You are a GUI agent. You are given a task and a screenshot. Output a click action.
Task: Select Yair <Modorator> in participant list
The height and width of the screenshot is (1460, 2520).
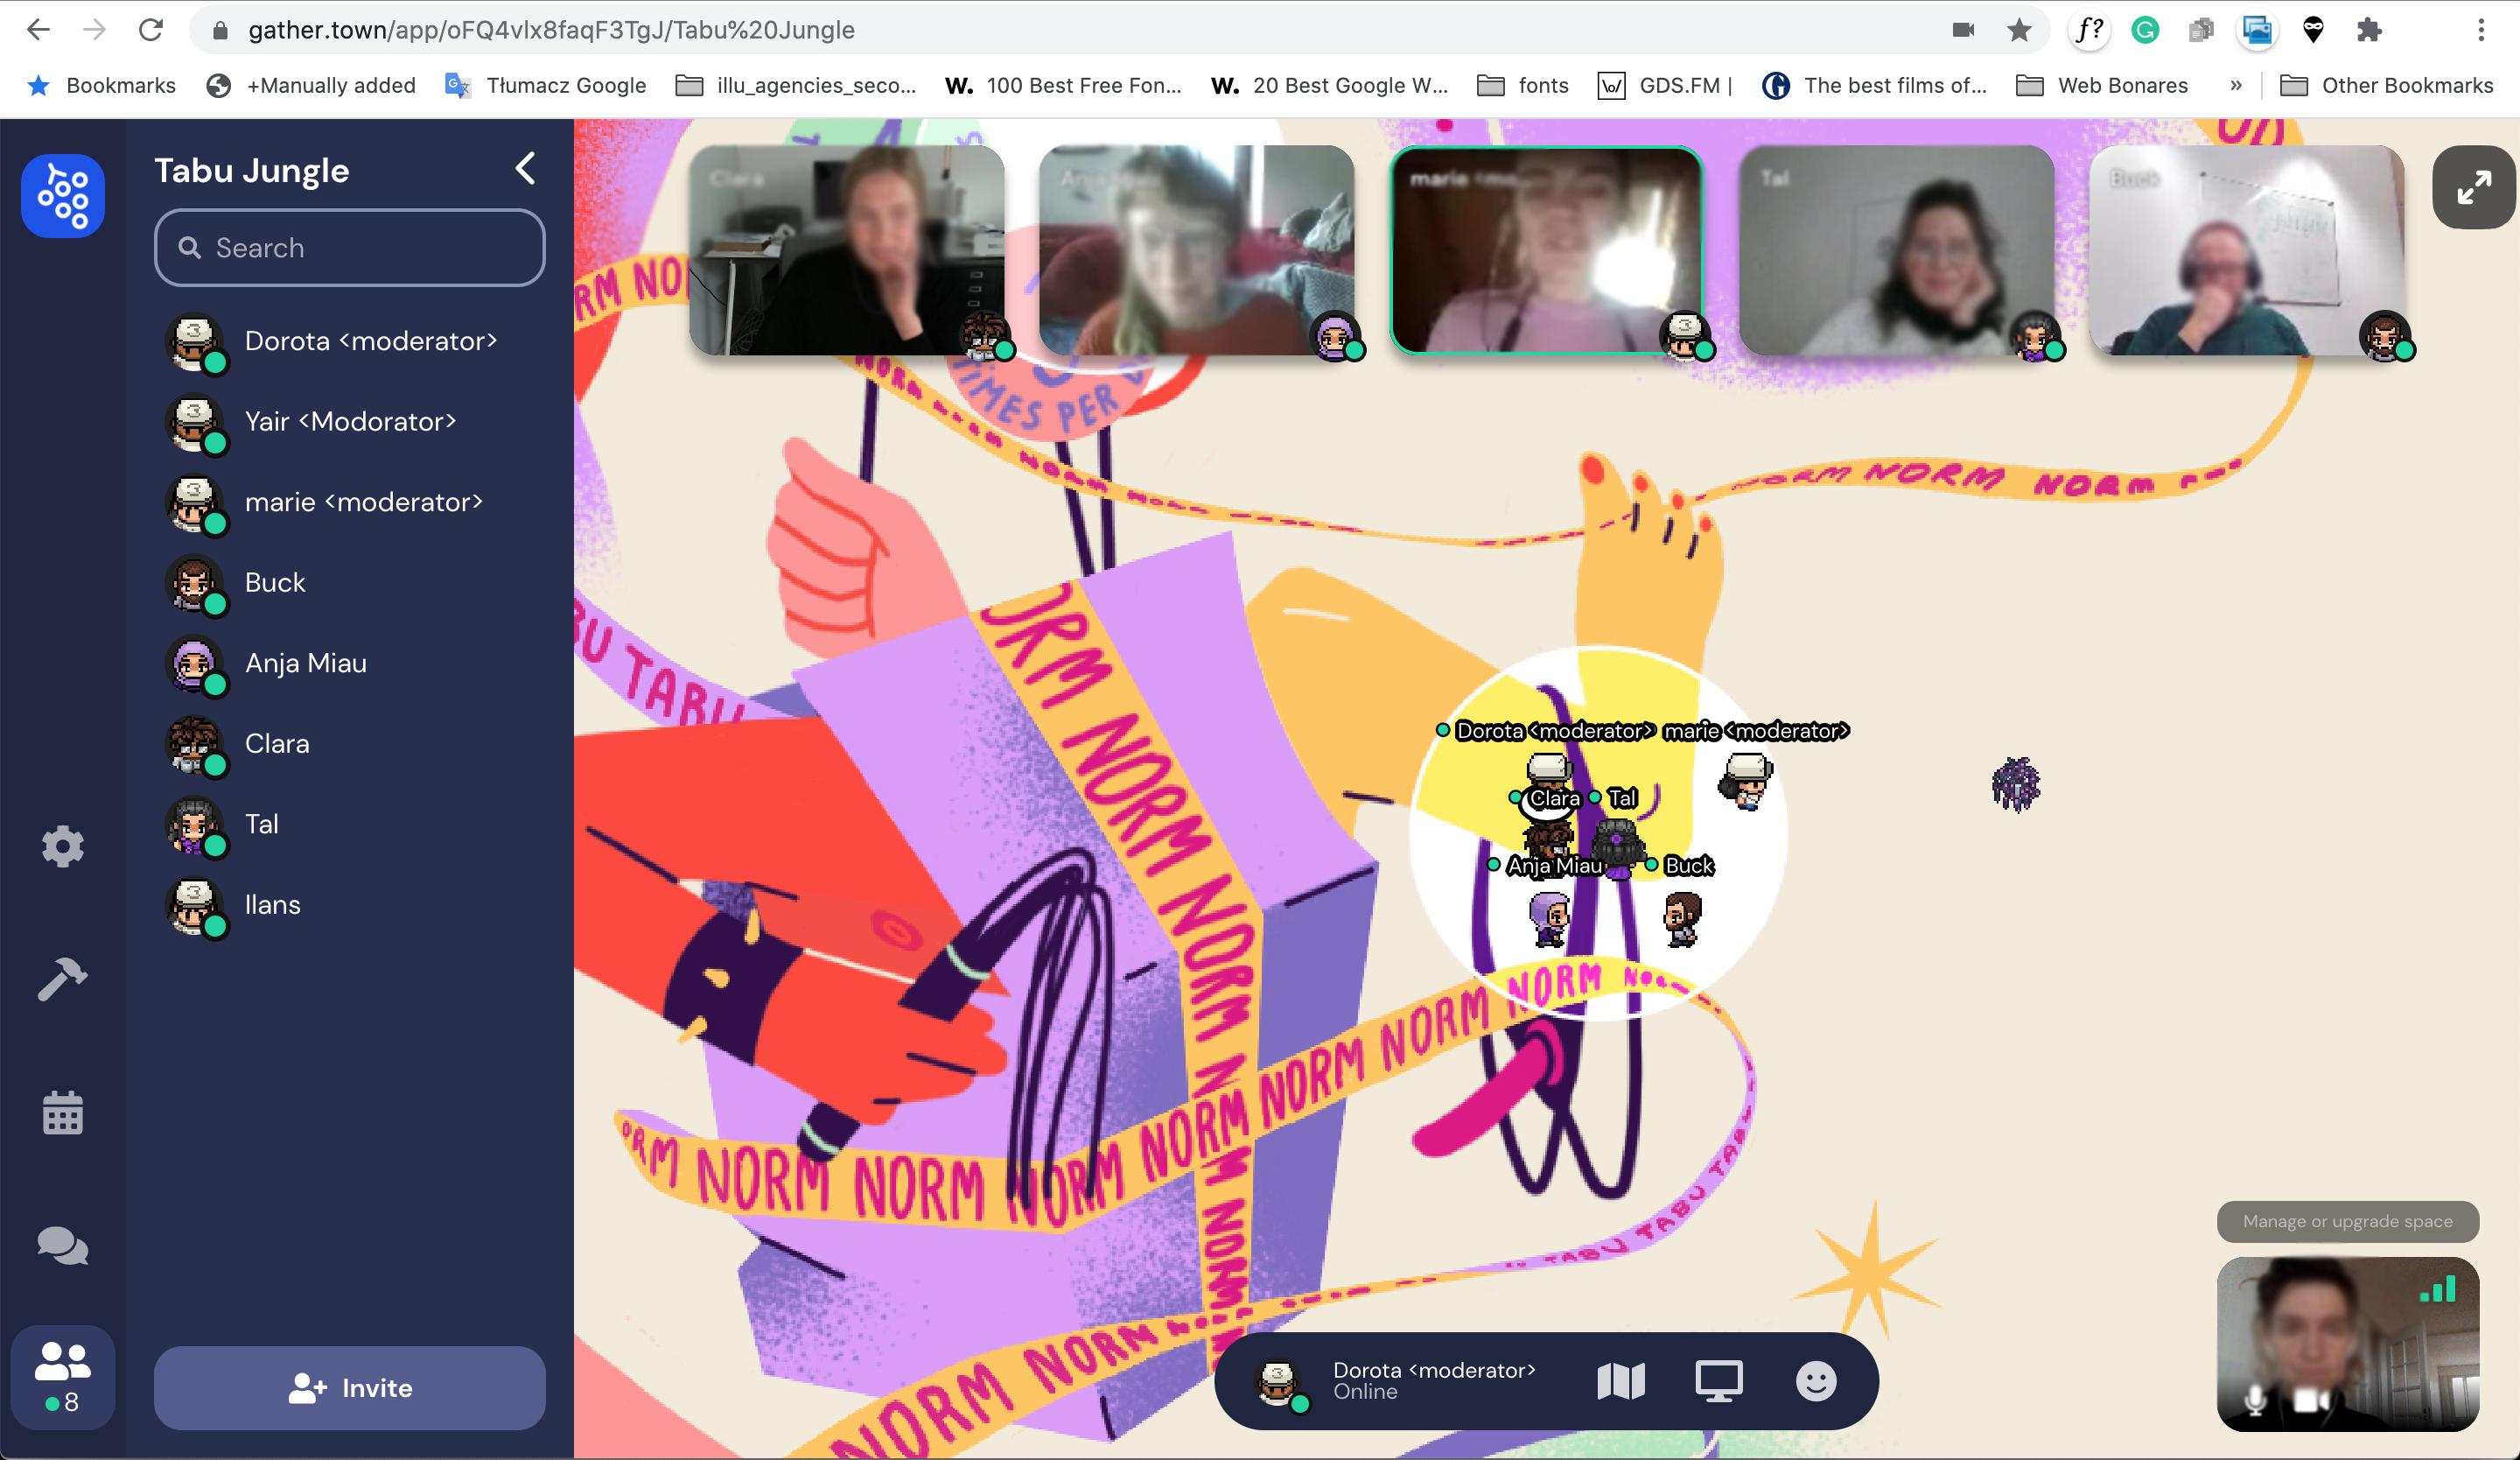[x=349, y=421]
